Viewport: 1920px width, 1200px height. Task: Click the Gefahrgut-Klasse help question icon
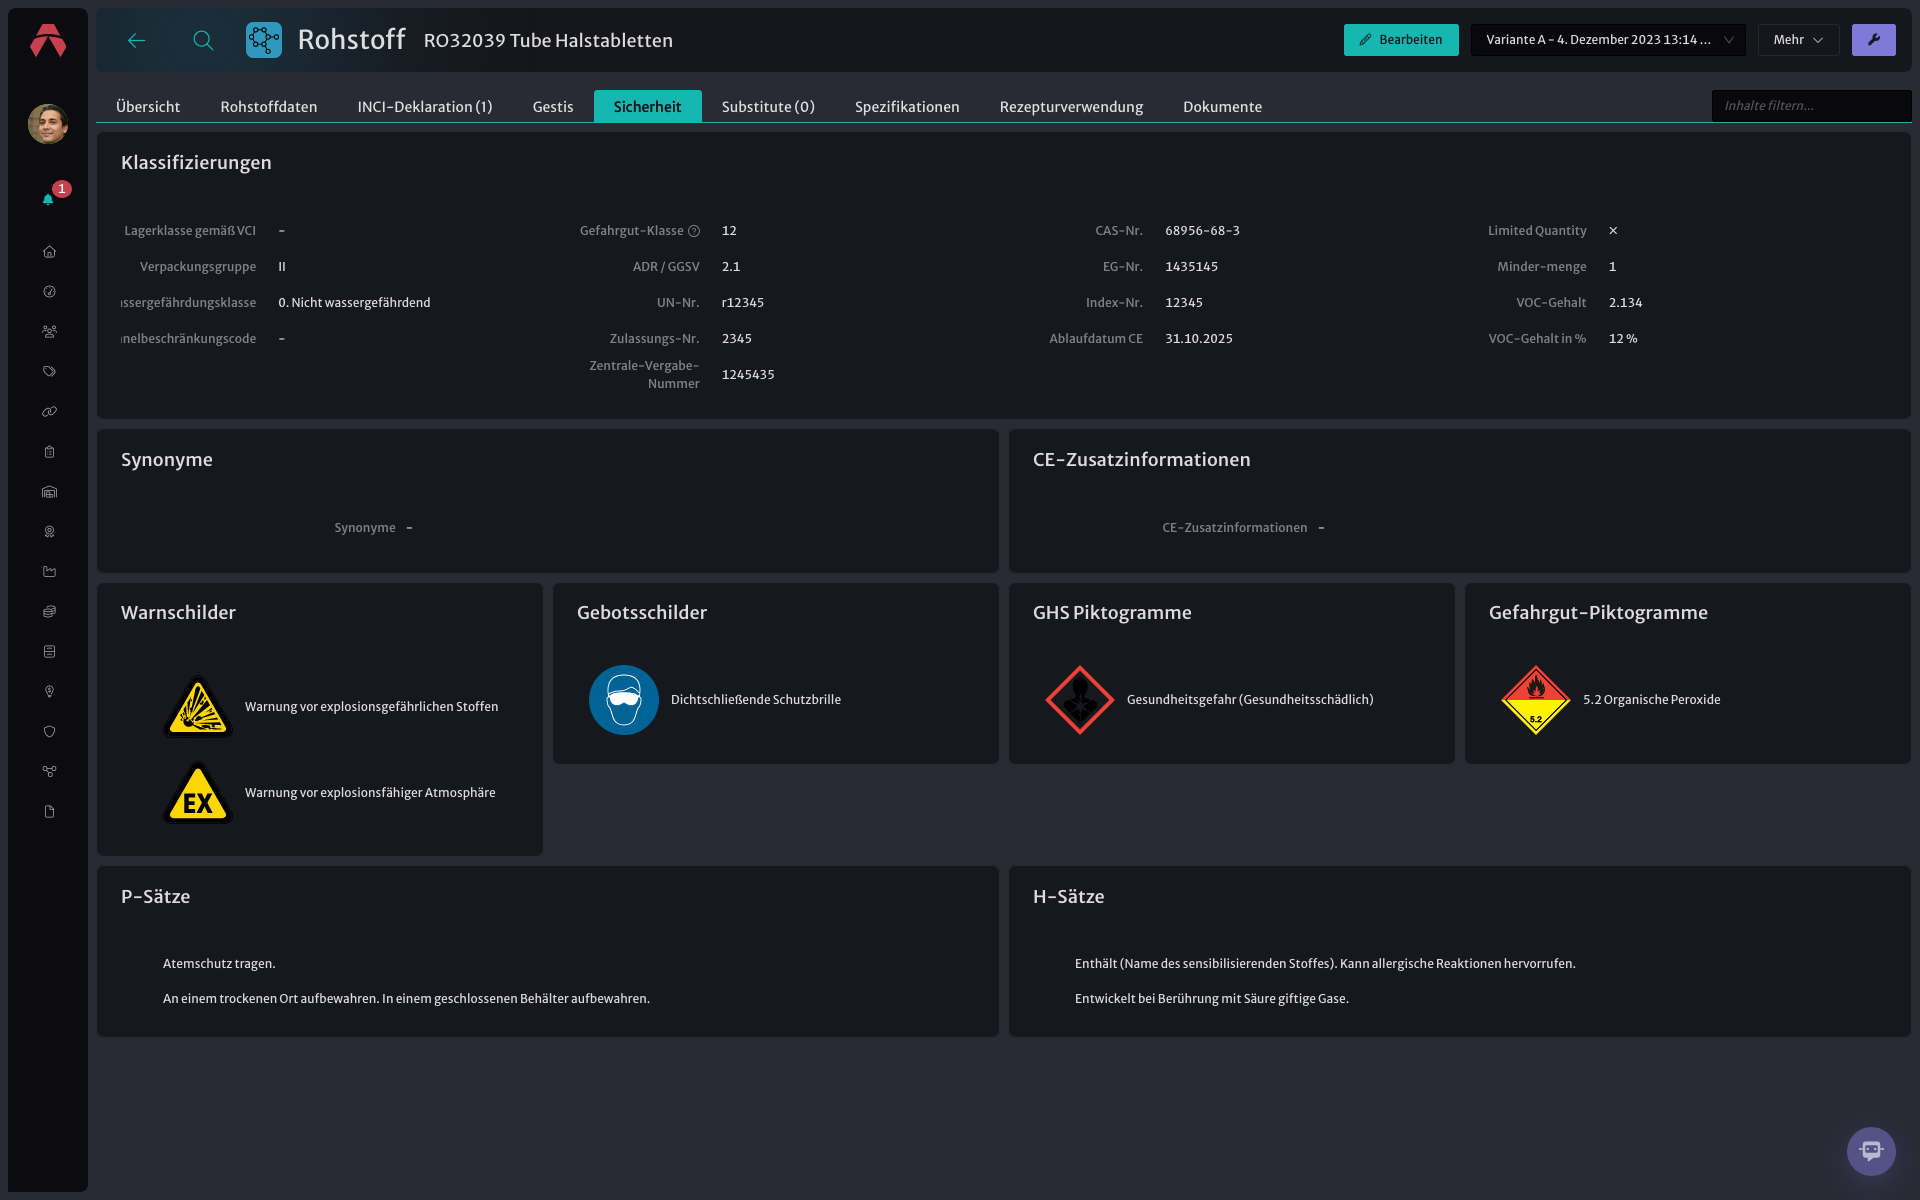pos(694,231)
